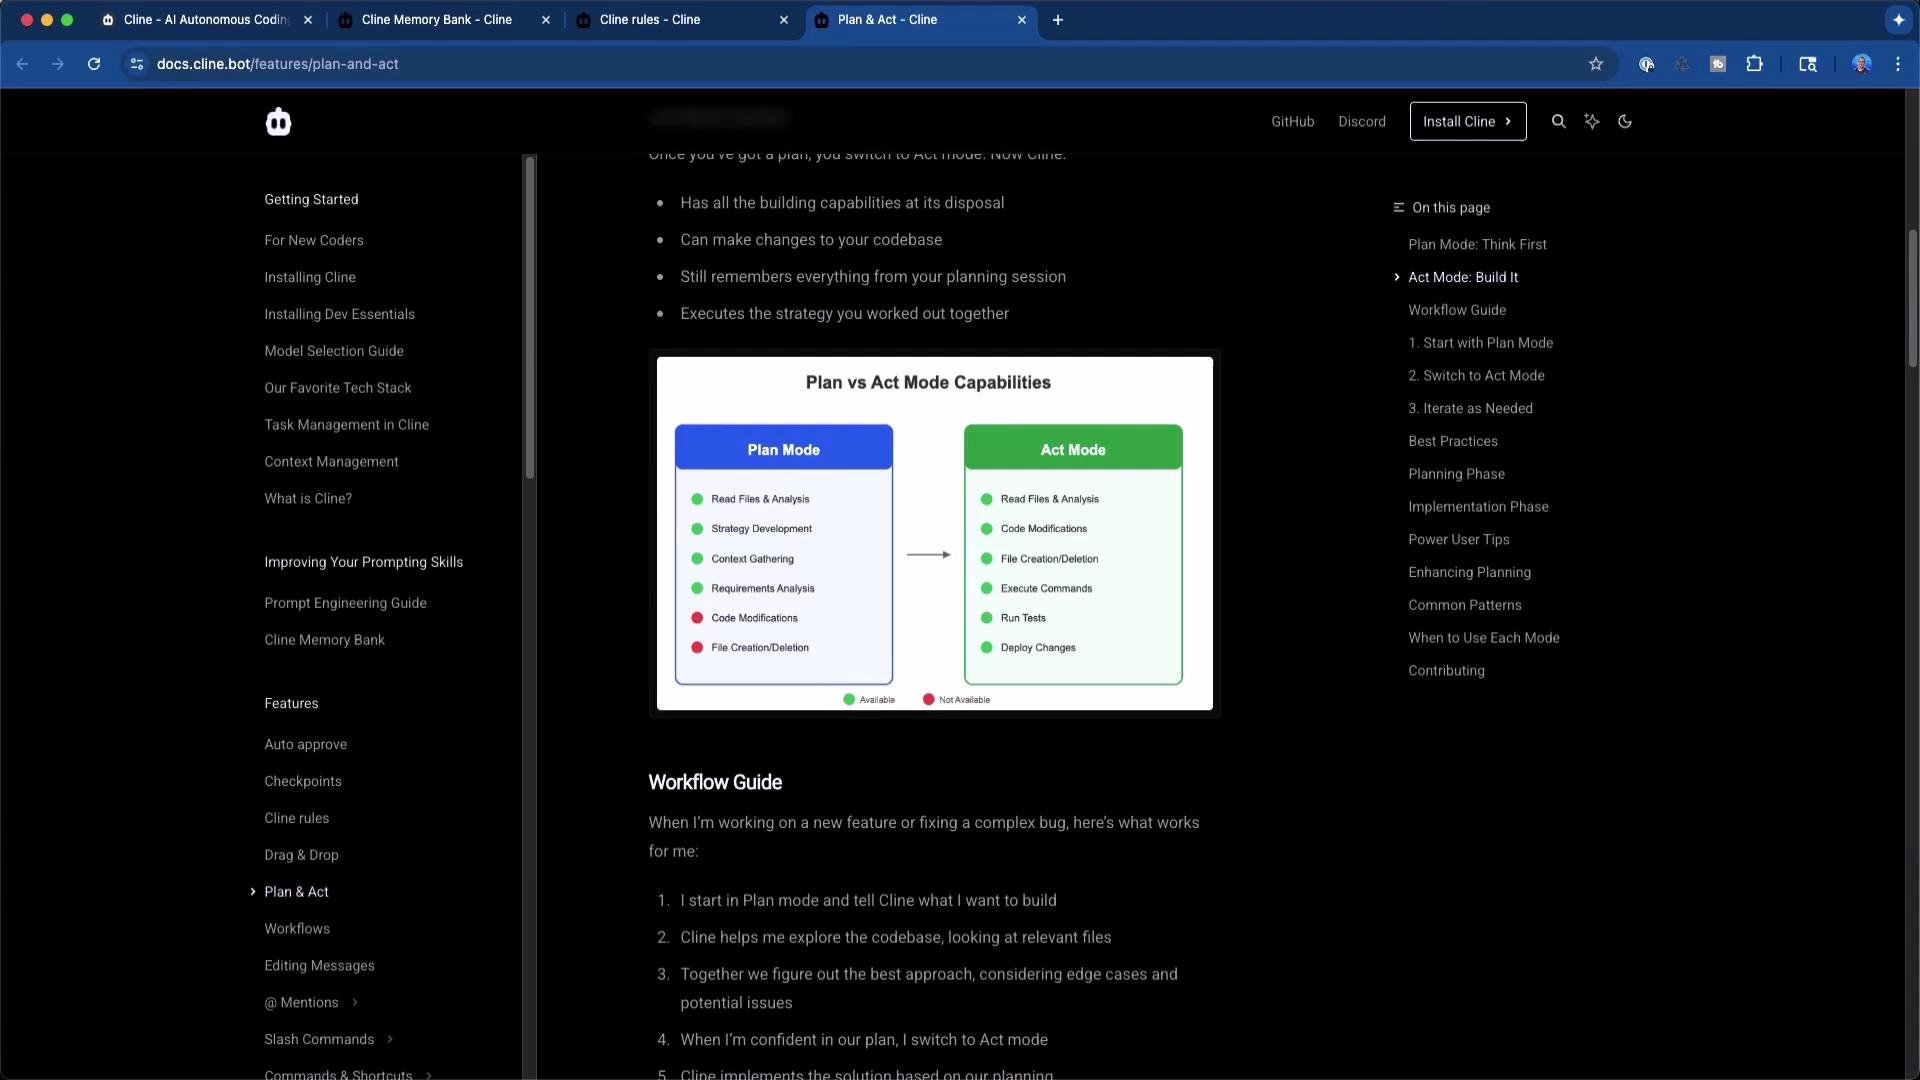Jump to When to Use Each Mode
This screenshot has width=1920, height=1080.
(x=1483, y=638)
